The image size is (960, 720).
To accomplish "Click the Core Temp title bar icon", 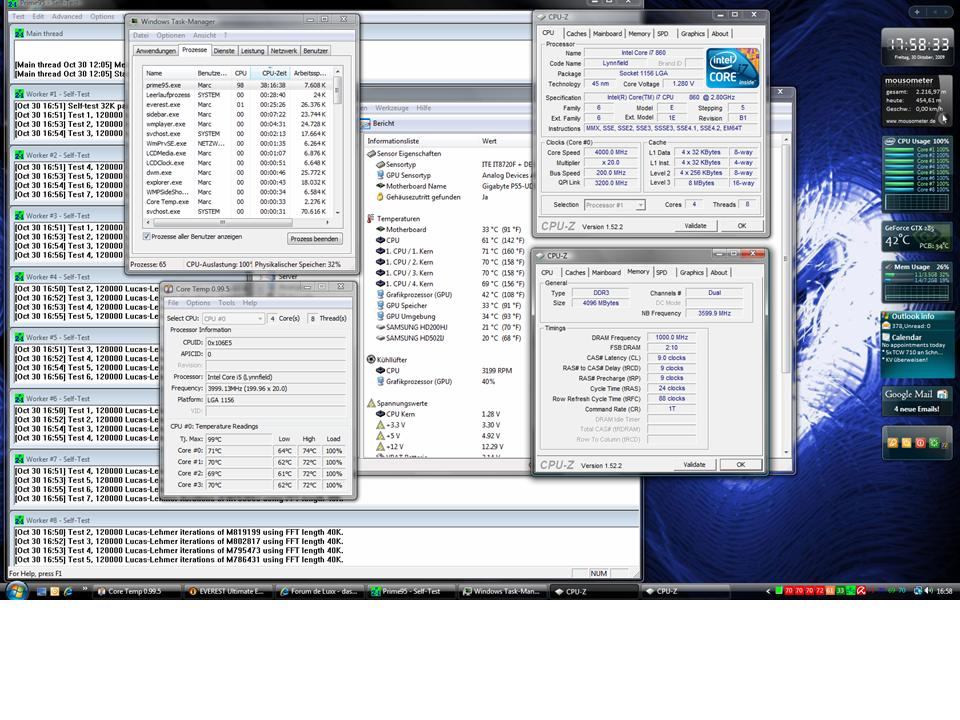I will point(168,288).
